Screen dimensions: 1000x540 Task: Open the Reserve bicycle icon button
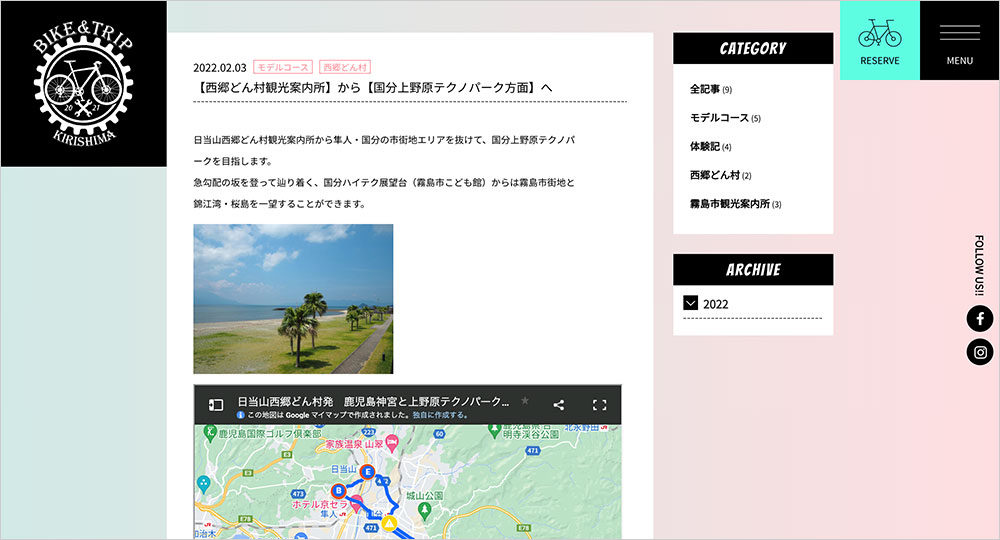pyautogui.click(x=879, y=40)
